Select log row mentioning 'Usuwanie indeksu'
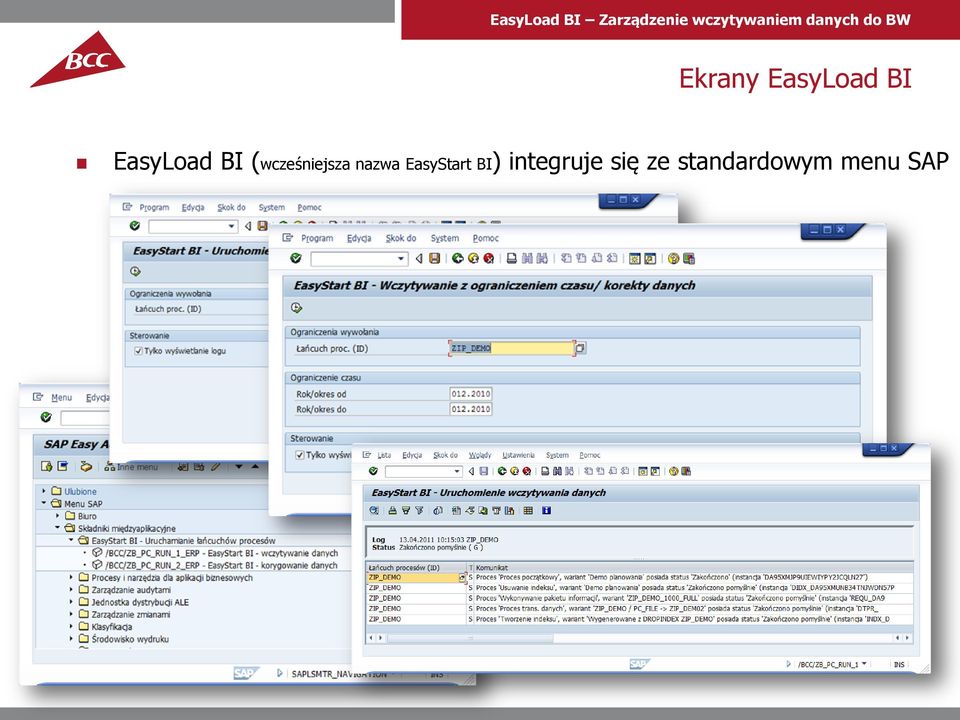960x720 pixels. click(x=639, y=588)
